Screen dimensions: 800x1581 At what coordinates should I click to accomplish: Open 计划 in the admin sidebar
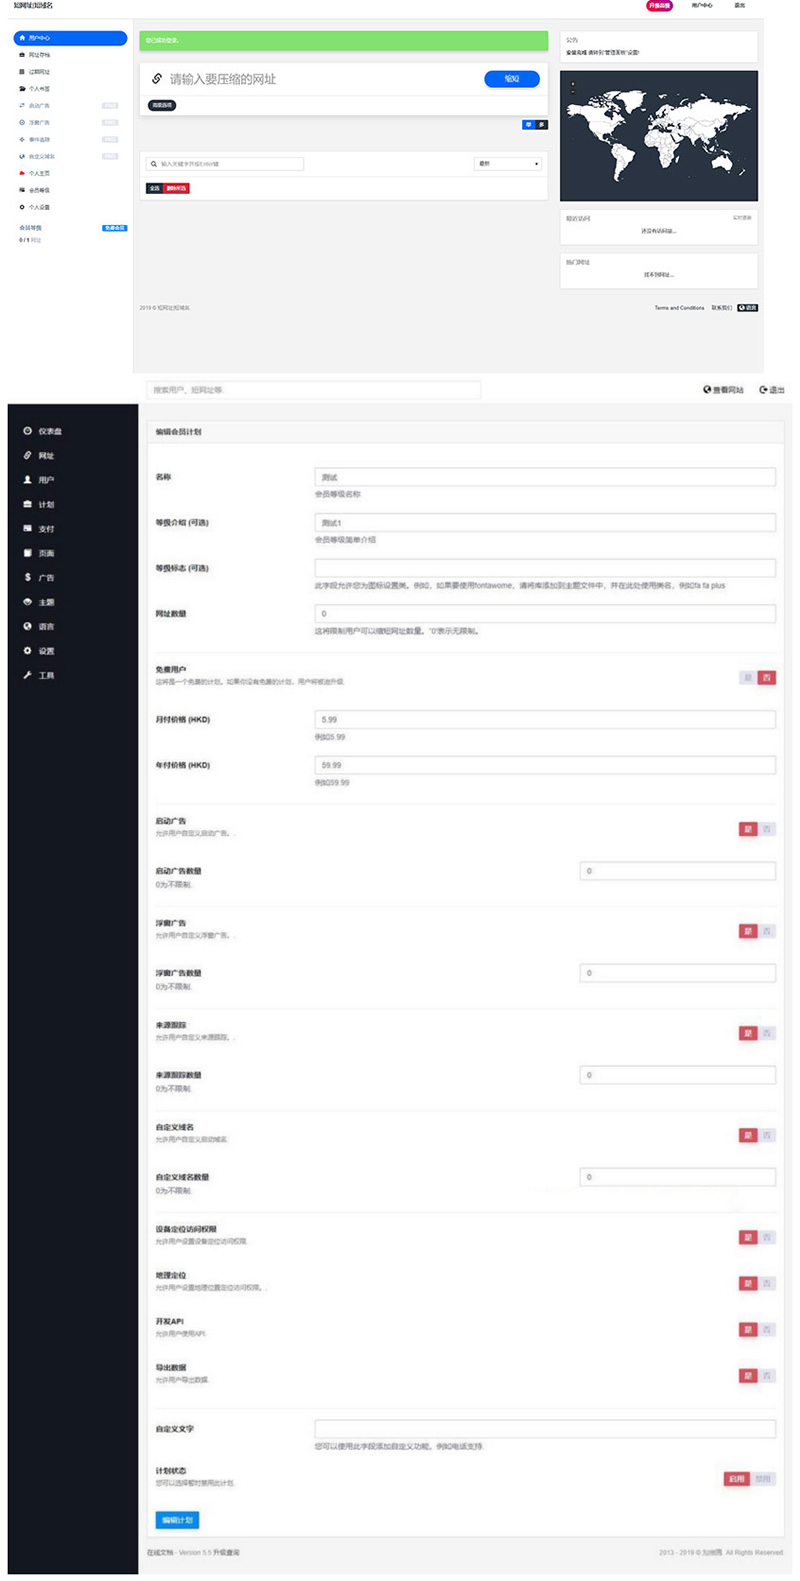point(46,504)
